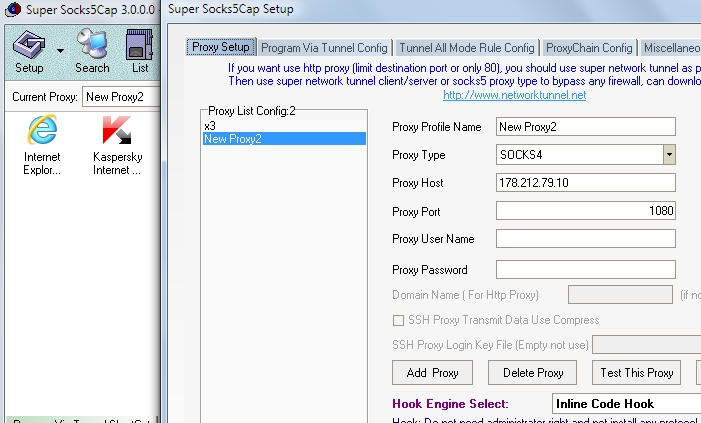This screenshot has height=423, width=701.
Task: Select x3 in Proxy List
Action: (x=284, y=126)
